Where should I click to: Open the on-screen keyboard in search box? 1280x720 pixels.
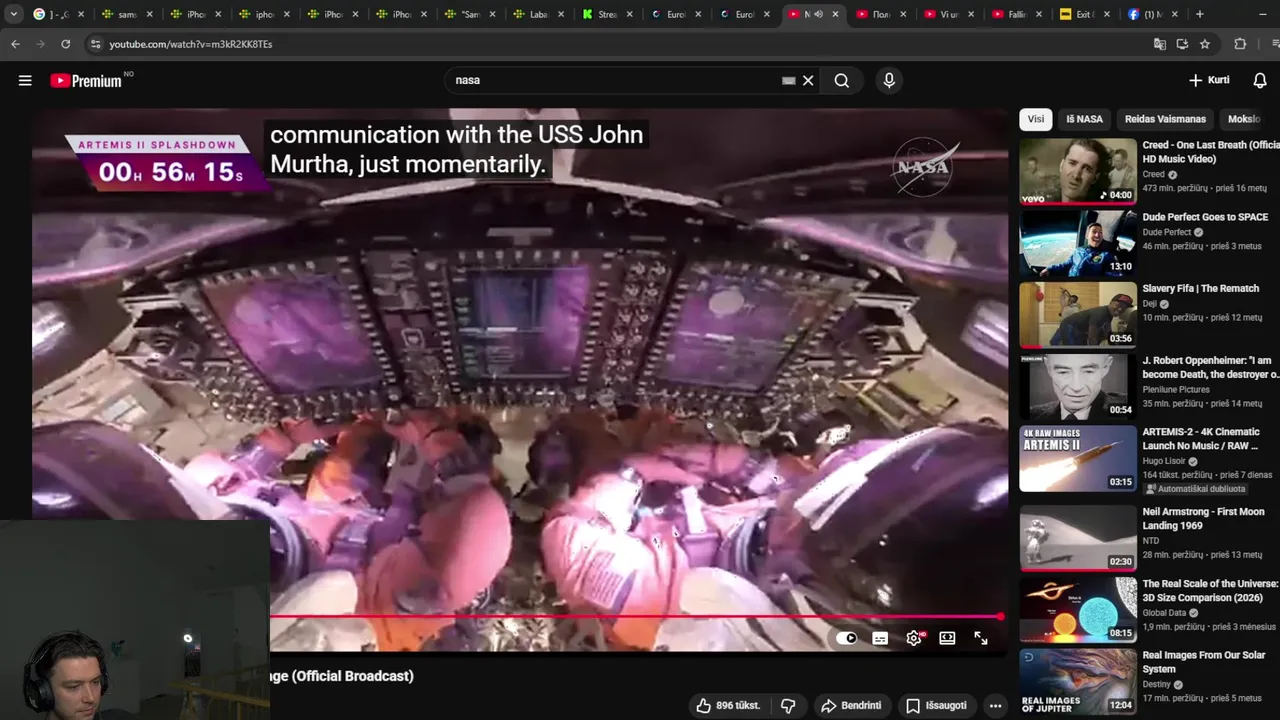coord(788,80)
